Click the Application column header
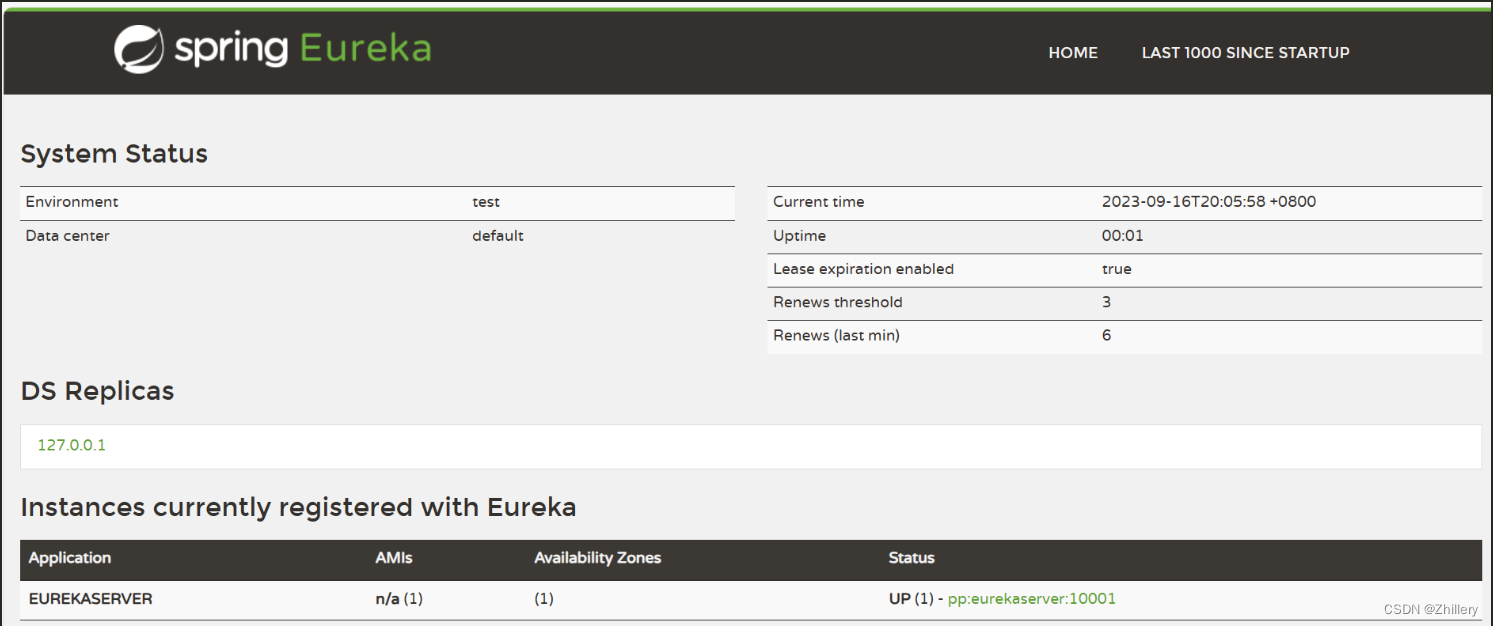This screenshot has width=1493, height=626. pyautogui.click(x=70, y=558)
